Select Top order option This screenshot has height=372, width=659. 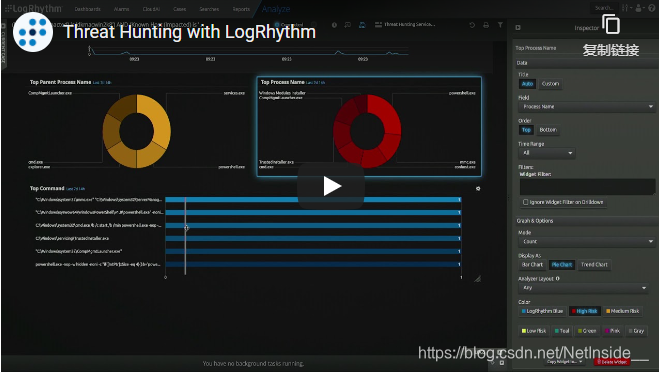pyautogui.click(x=526, y=130)
